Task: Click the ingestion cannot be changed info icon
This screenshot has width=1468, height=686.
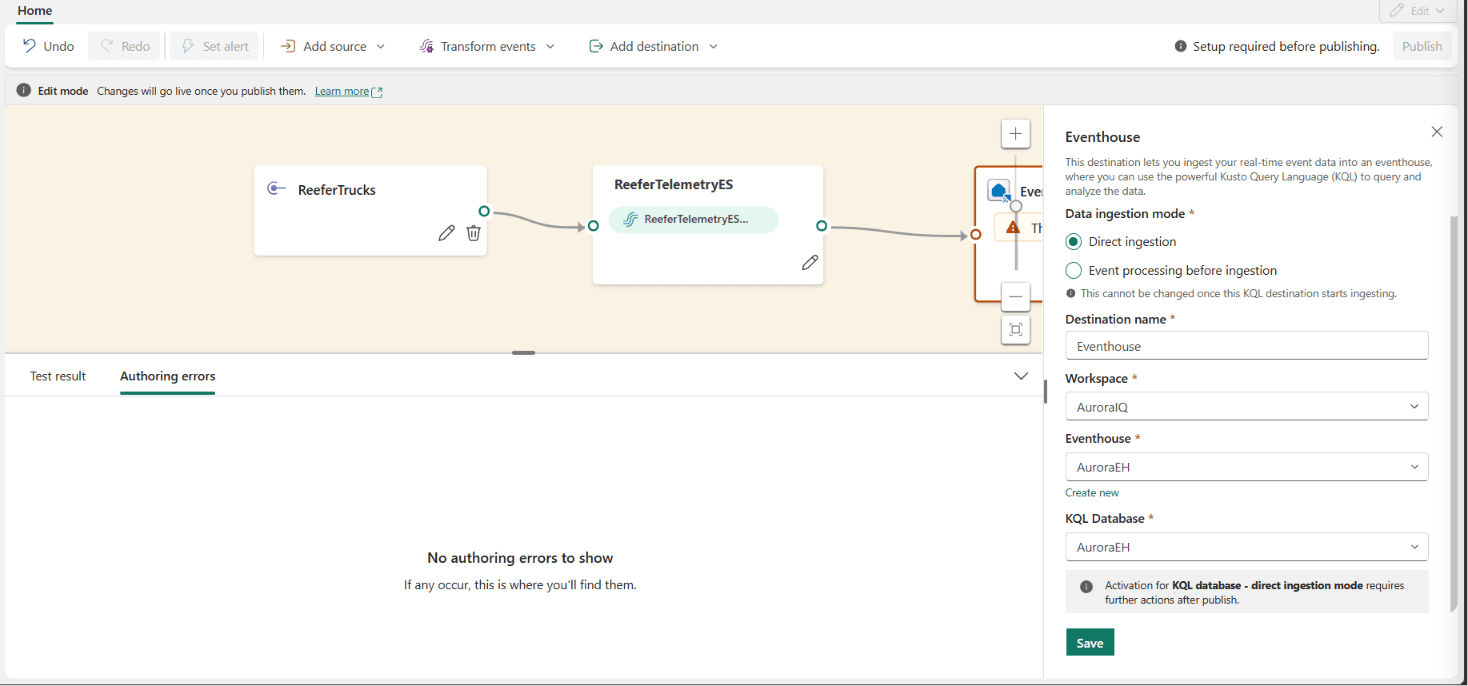Action: 1071,293
